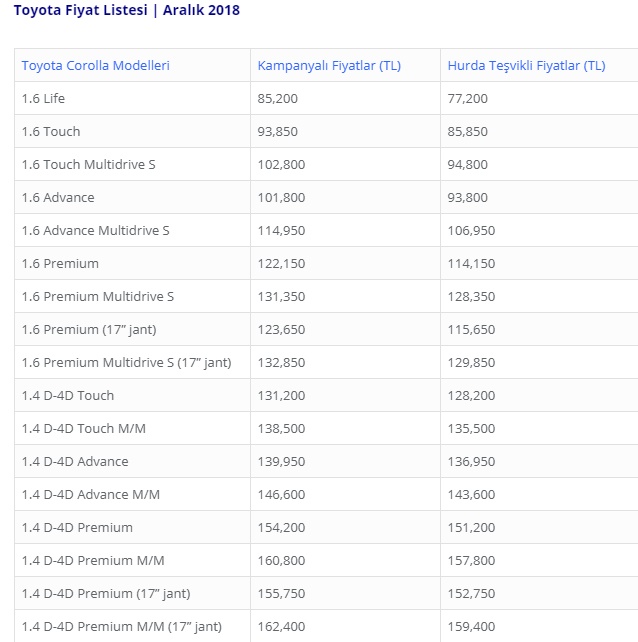
Task: Click the scrap-incentive price 157,800
Action: point(471,561)
